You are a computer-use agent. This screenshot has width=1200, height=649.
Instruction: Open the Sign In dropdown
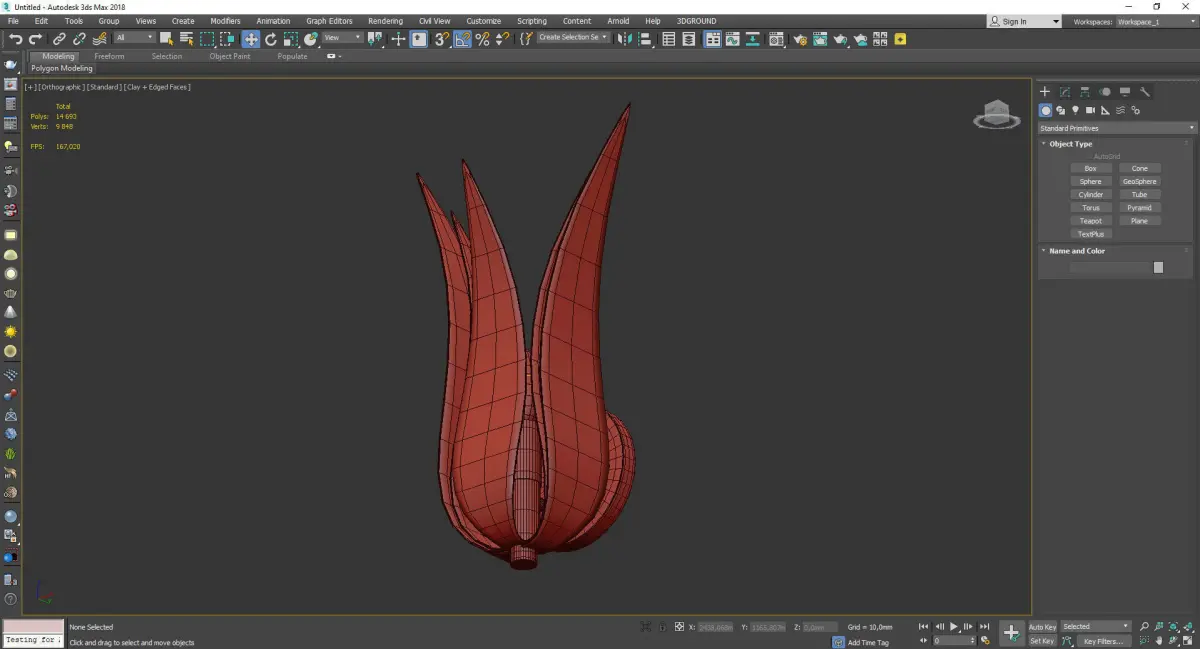(1024, 21)
